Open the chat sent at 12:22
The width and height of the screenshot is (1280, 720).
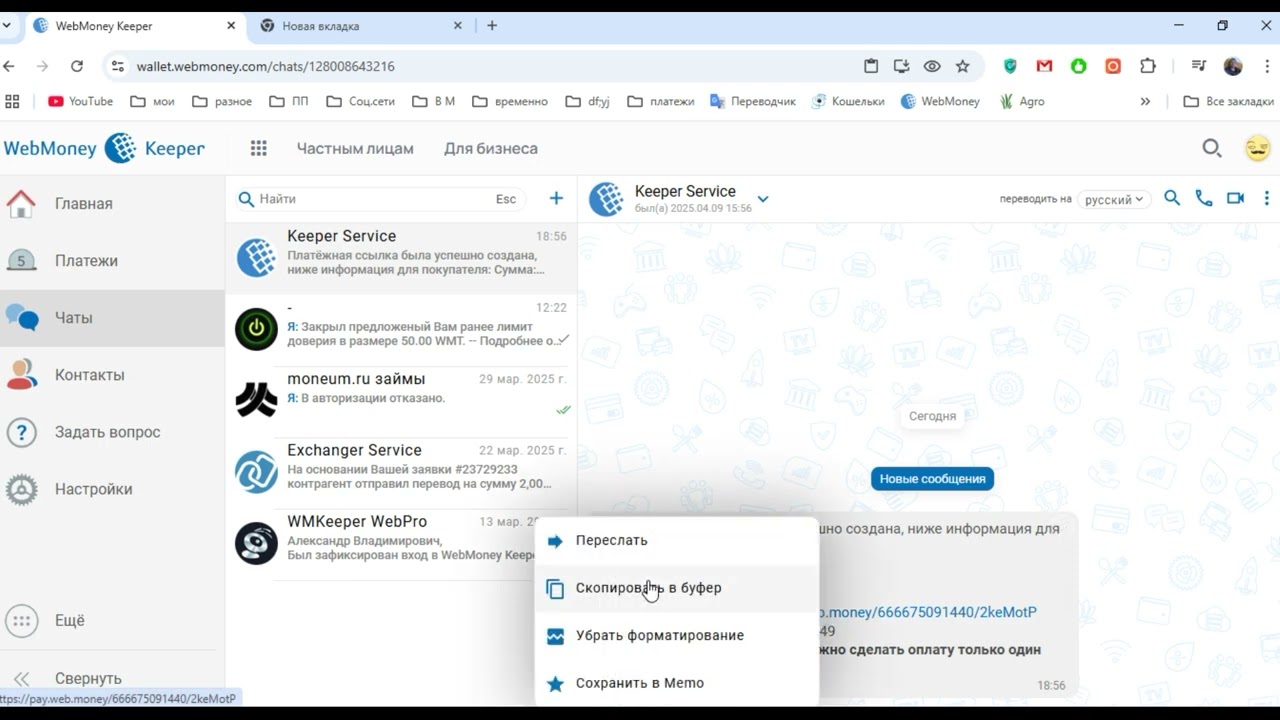[x=401, y=328]
